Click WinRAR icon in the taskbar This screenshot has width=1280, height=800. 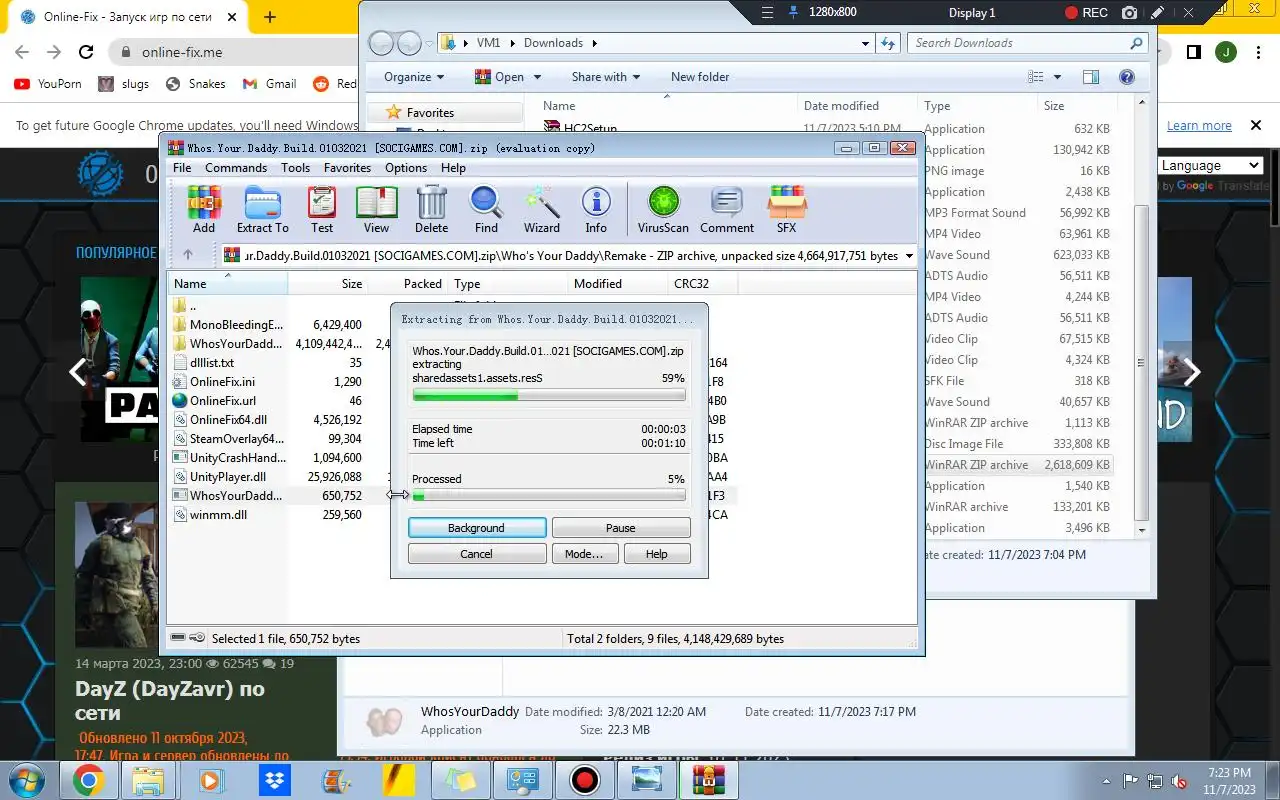709,780
